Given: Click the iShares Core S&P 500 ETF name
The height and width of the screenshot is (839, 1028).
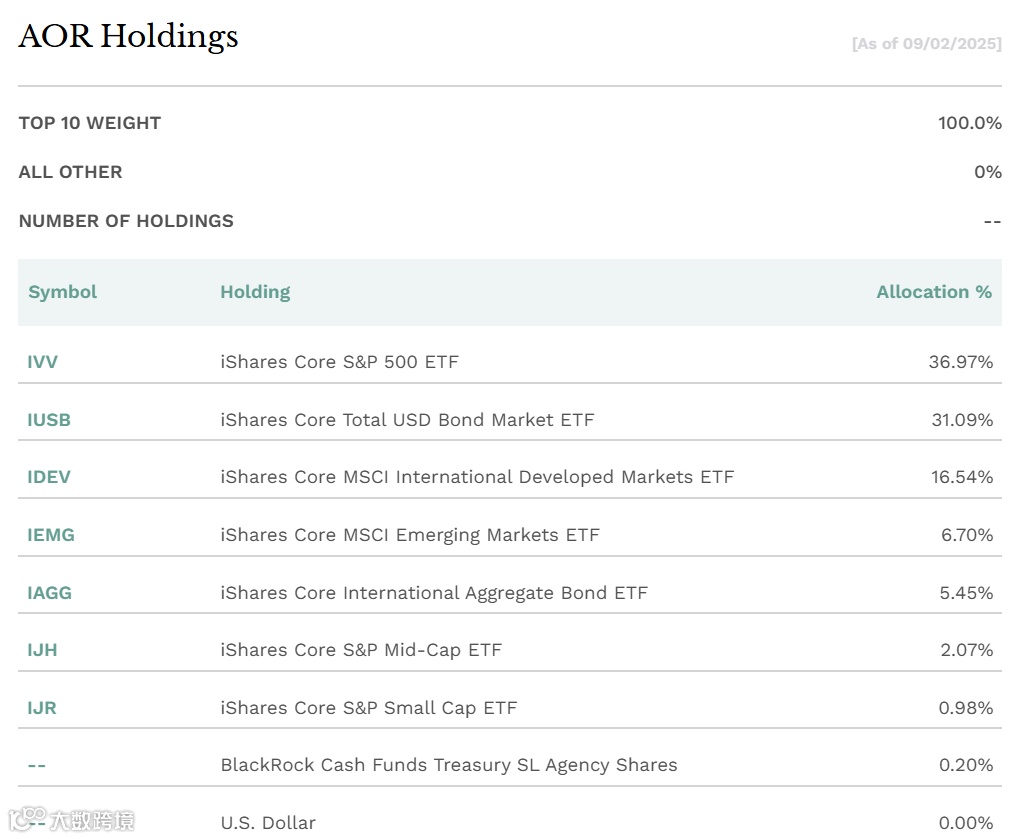Looking at the screenshot, I should [339, 362].
